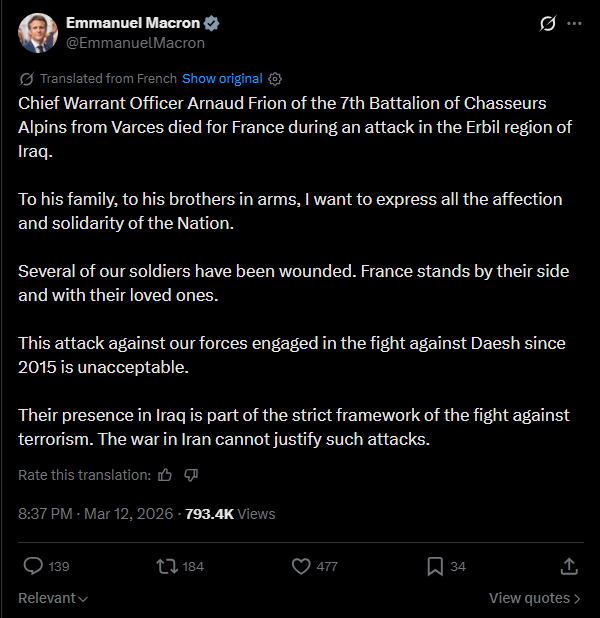600x618 pixels.
Task: Click the blue verified badge
Action: point(211,23)
